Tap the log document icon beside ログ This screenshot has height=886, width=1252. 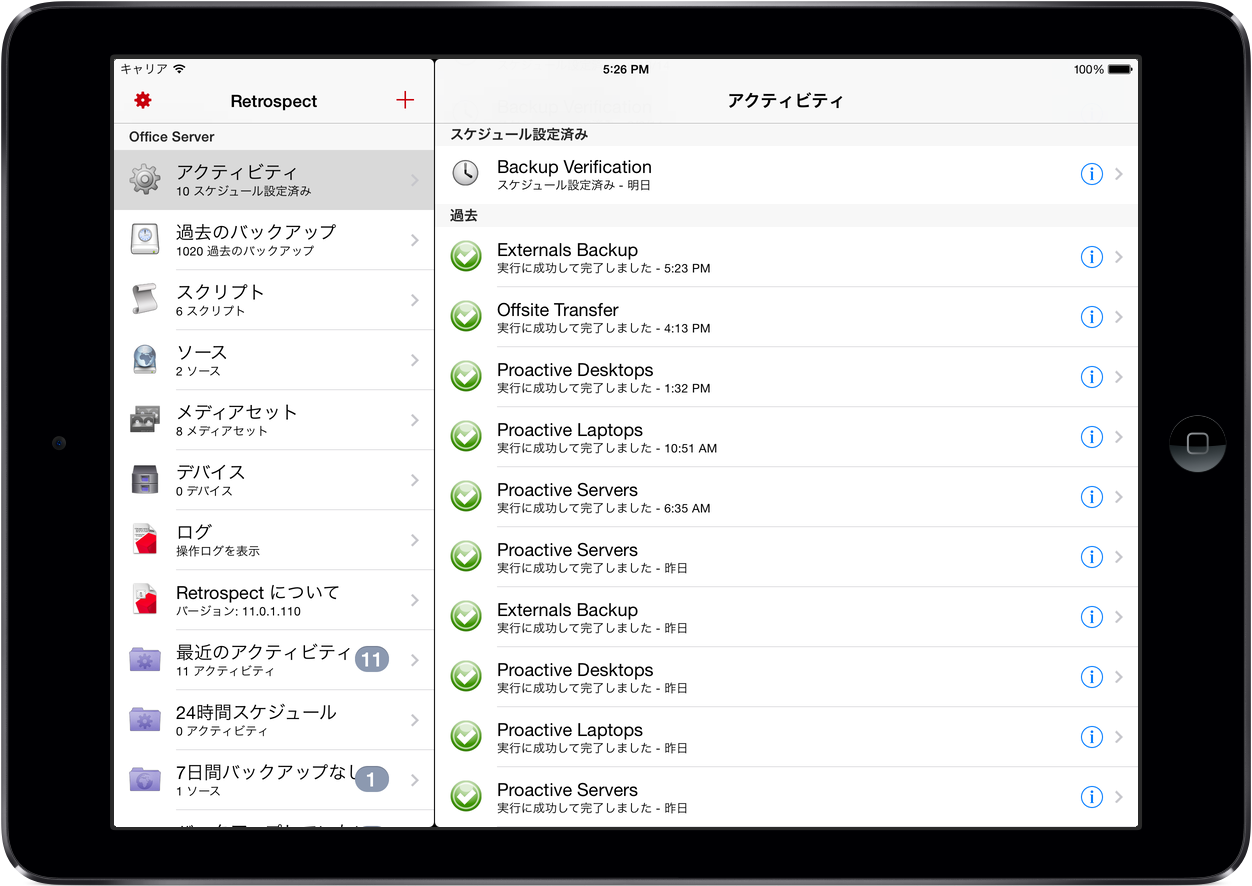pyautogui.click(x=145, y=540)
